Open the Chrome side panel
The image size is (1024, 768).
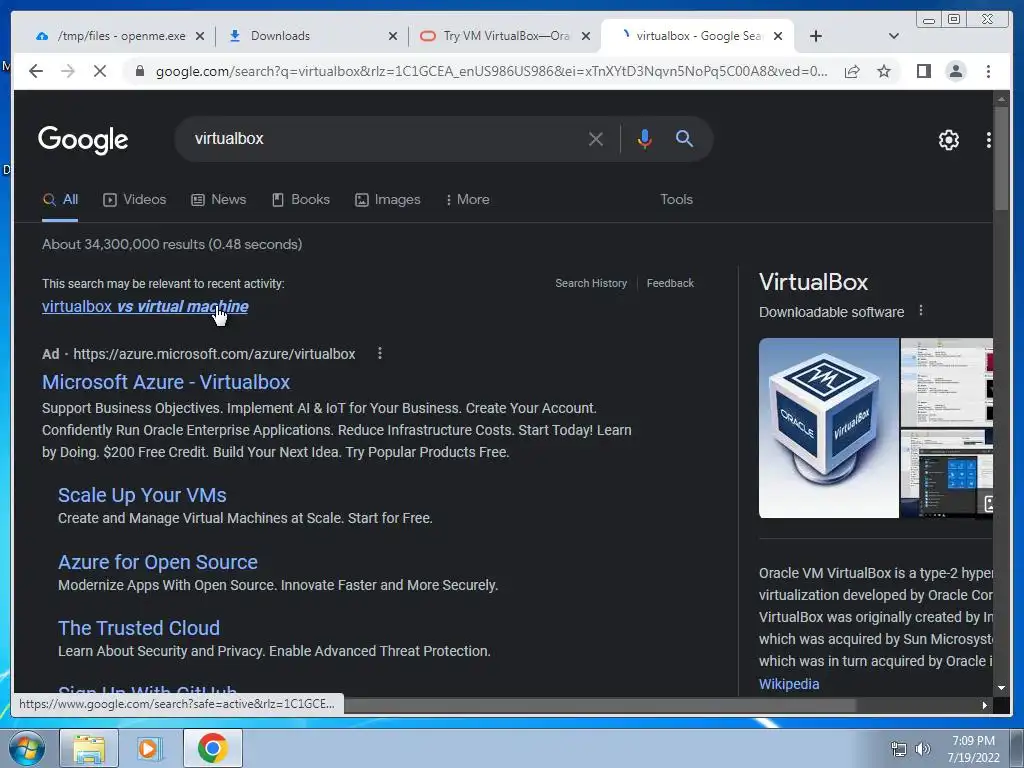coord(923,71)
